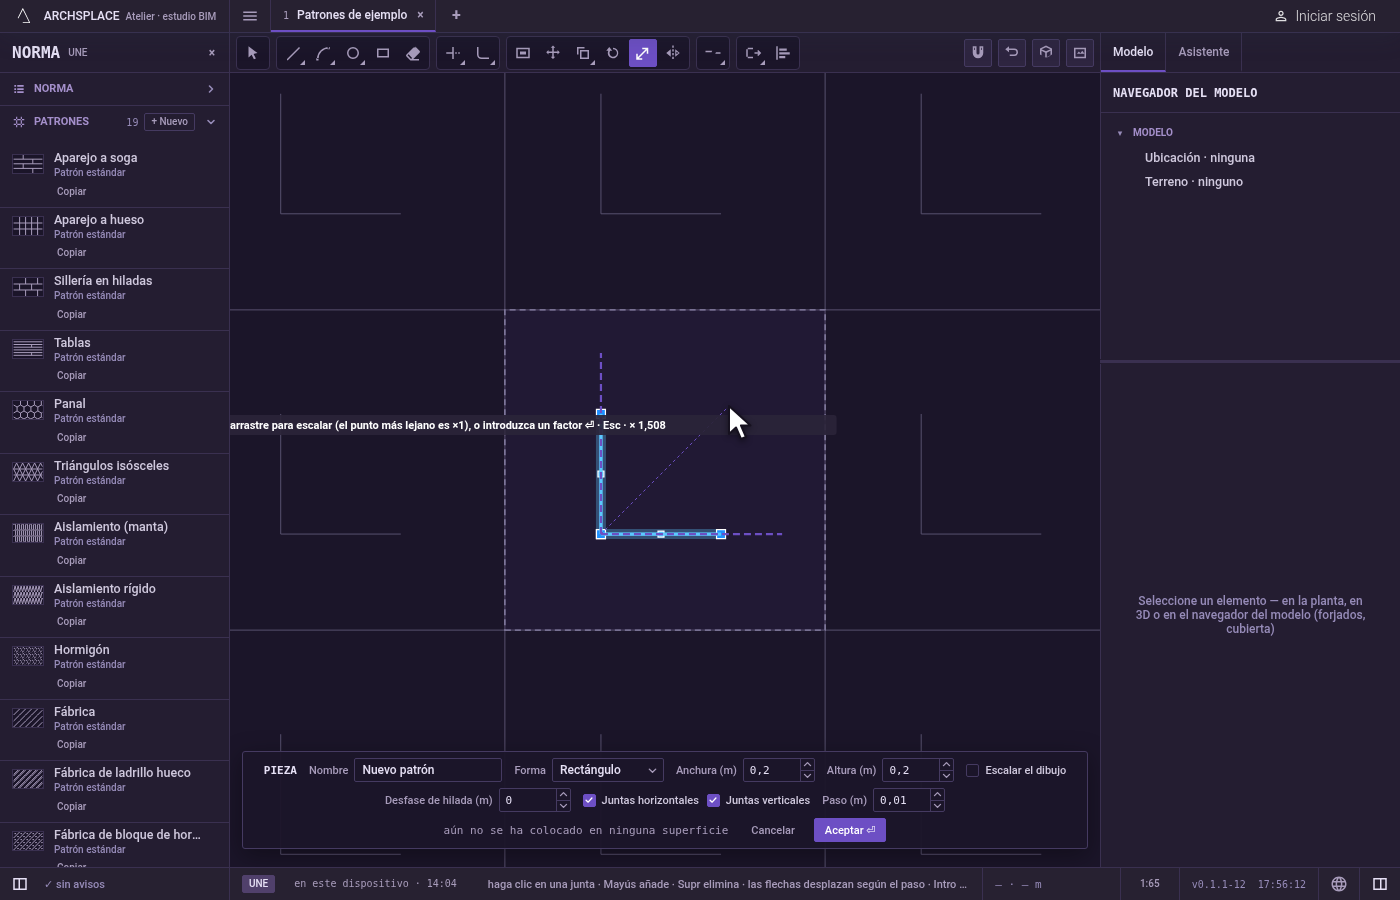1400x900 pixels.
Task: Open the Patrones de ejemplo tab
Action: 352,15
